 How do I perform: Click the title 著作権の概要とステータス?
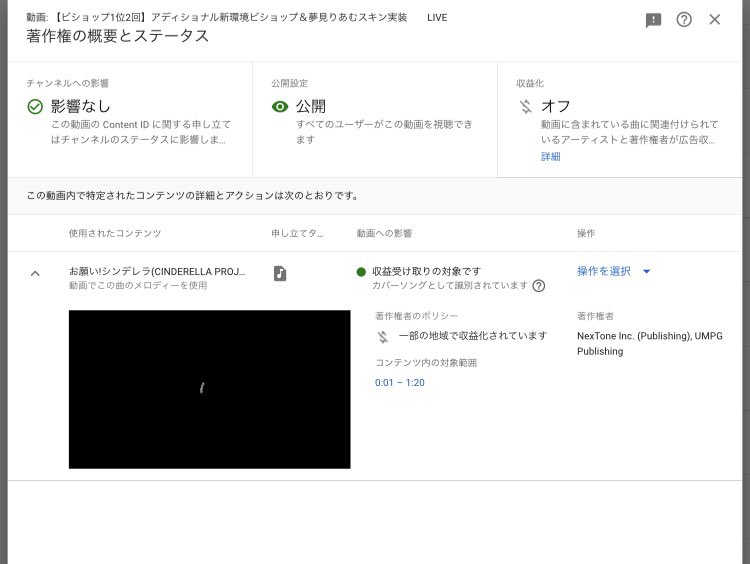click(118, 36)
